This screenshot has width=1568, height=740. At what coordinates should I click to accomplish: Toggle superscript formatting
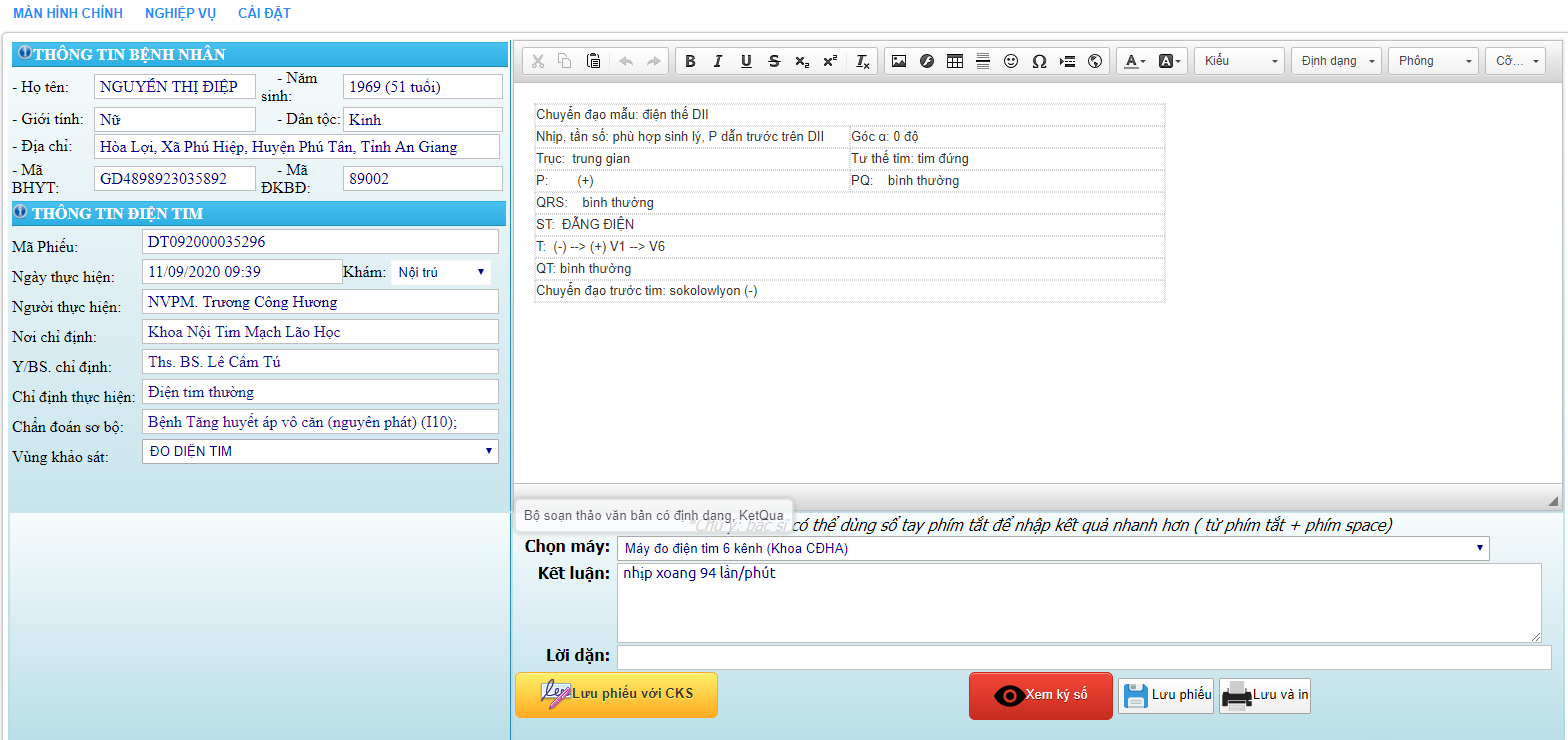(830, 61)
